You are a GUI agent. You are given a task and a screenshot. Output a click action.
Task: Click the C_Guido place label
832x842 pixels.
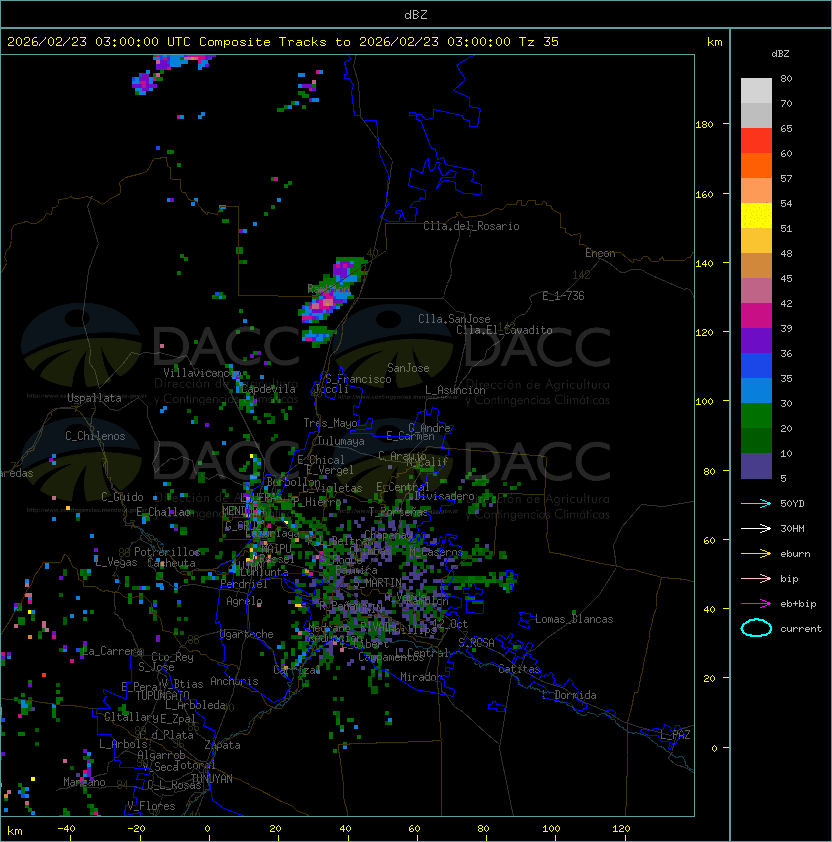[x=122, y=497]
